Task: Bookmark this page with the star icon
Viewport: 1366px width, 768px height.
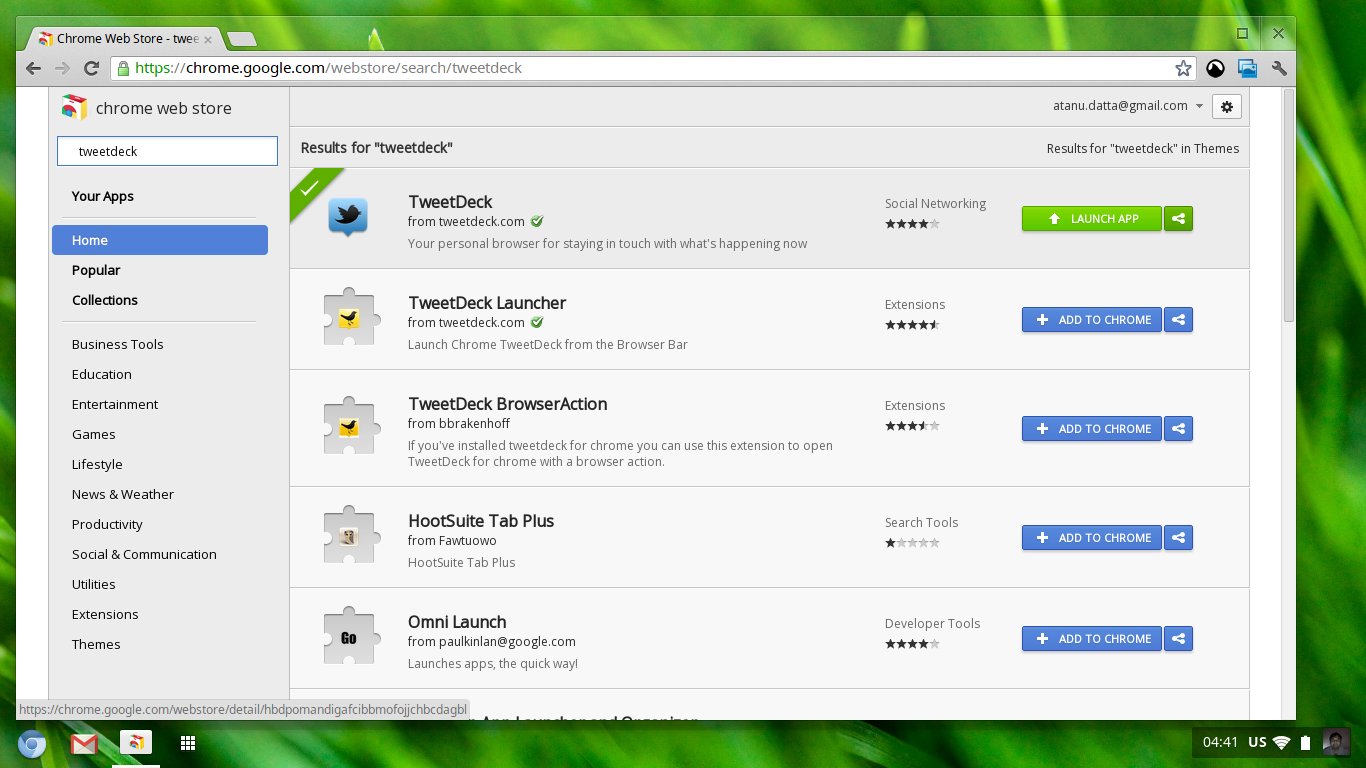Action: (1183, 68)
